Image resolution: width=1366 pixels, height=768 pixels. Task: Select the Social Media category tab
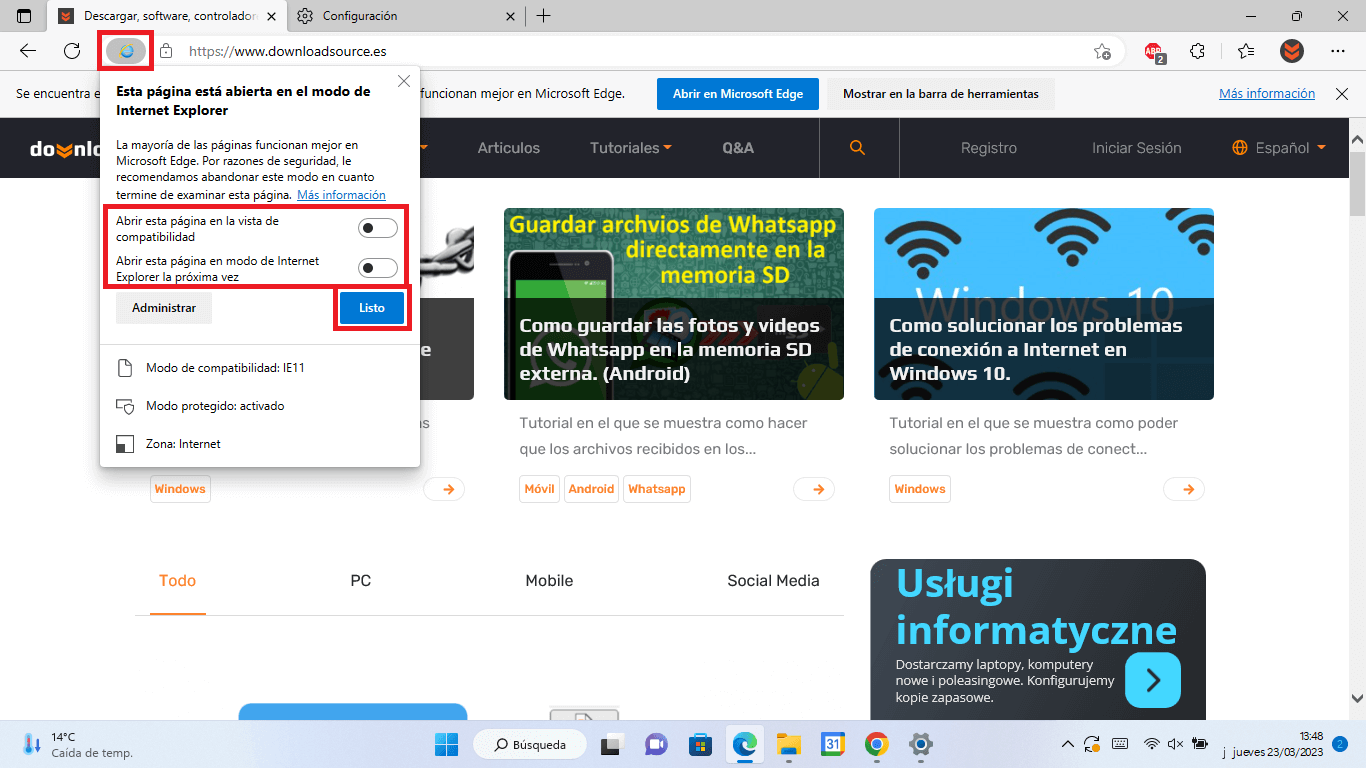(773, 581)
